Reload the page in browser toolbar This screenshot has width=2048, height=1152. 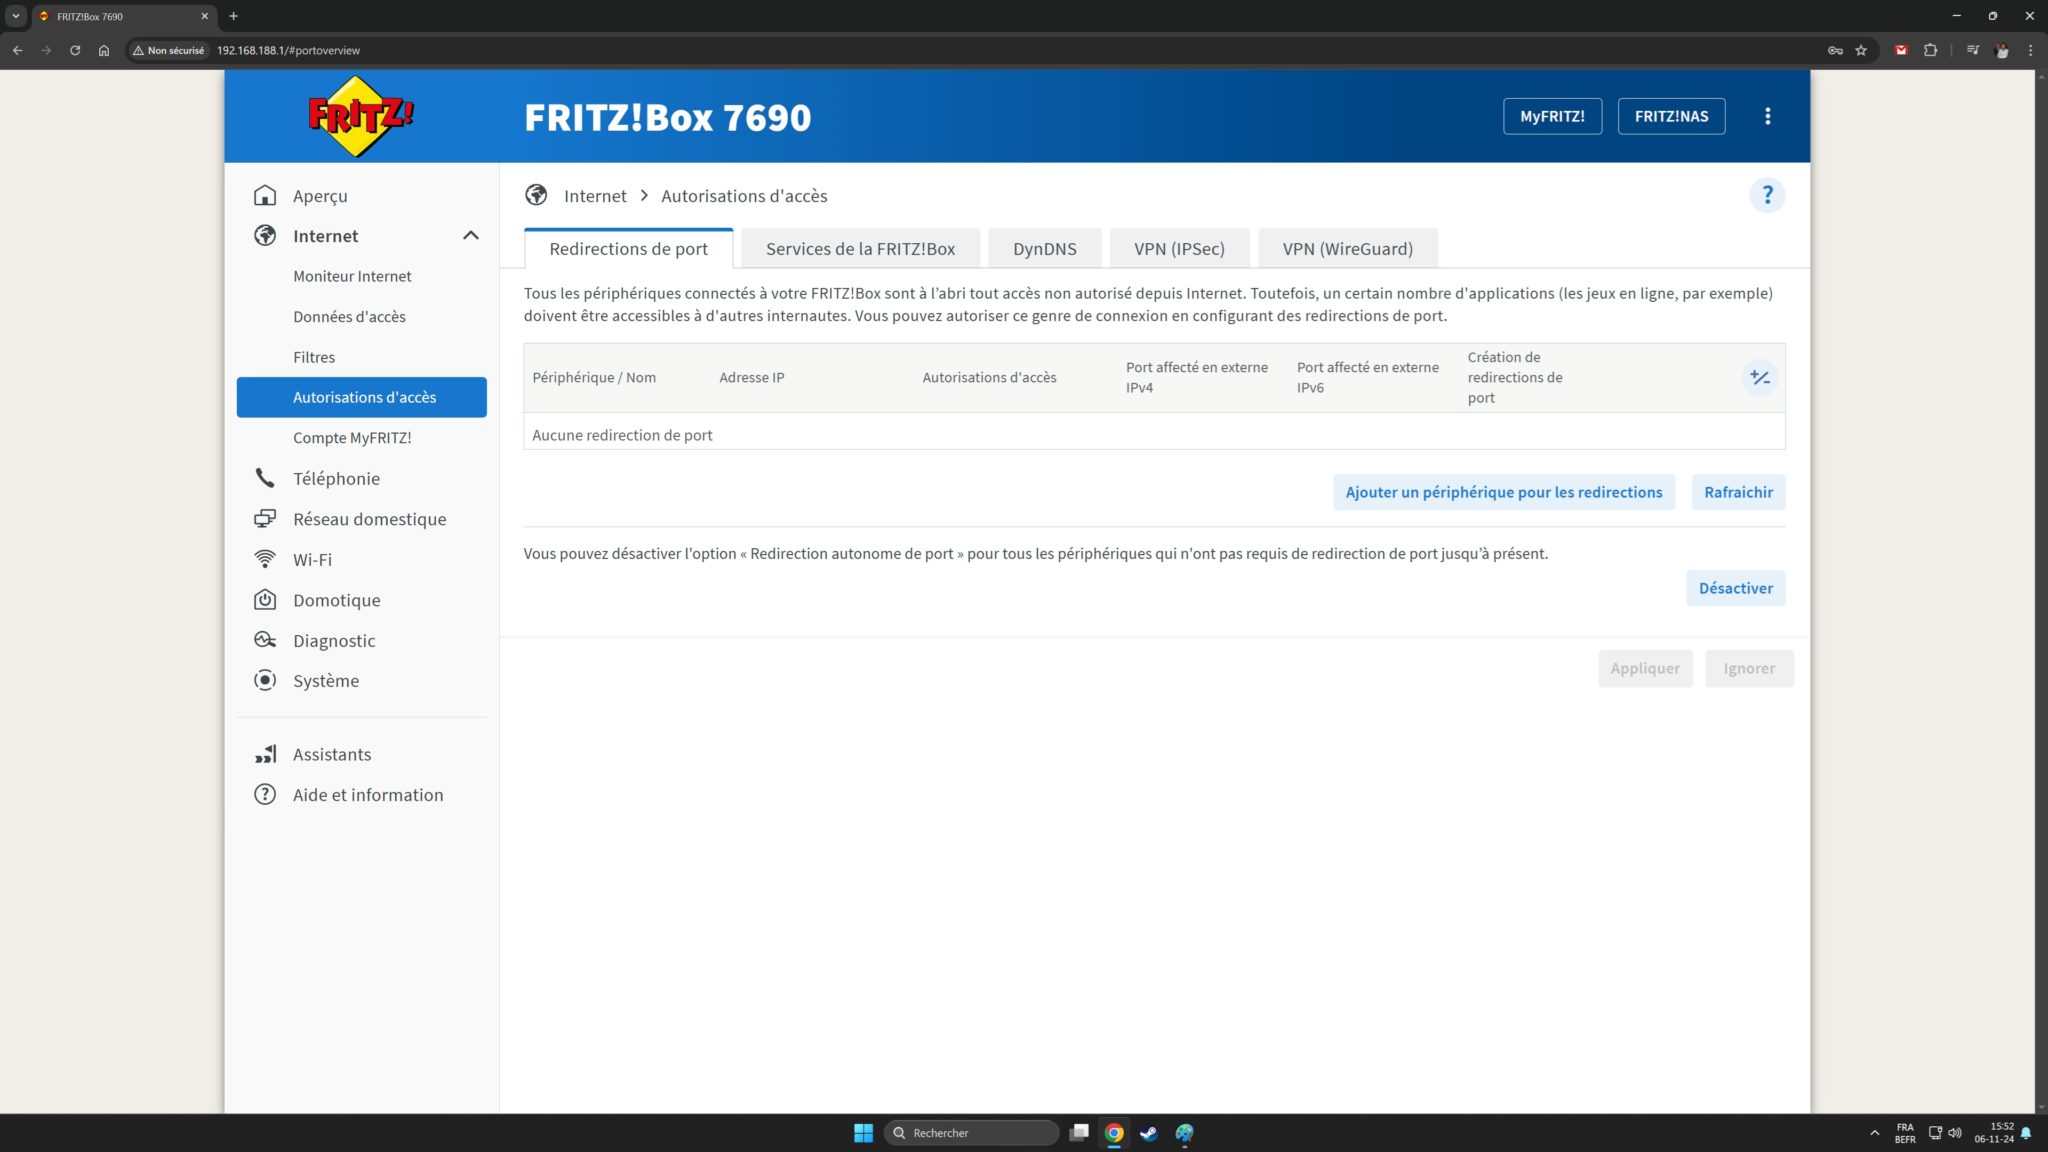75,50
